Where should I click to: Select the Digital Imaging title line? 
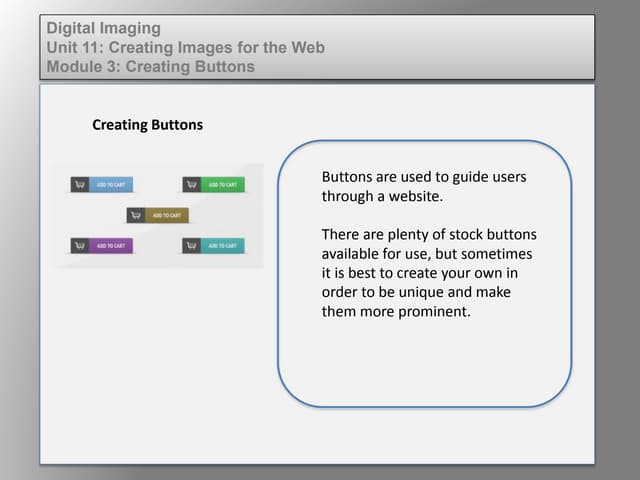[103, 29]
